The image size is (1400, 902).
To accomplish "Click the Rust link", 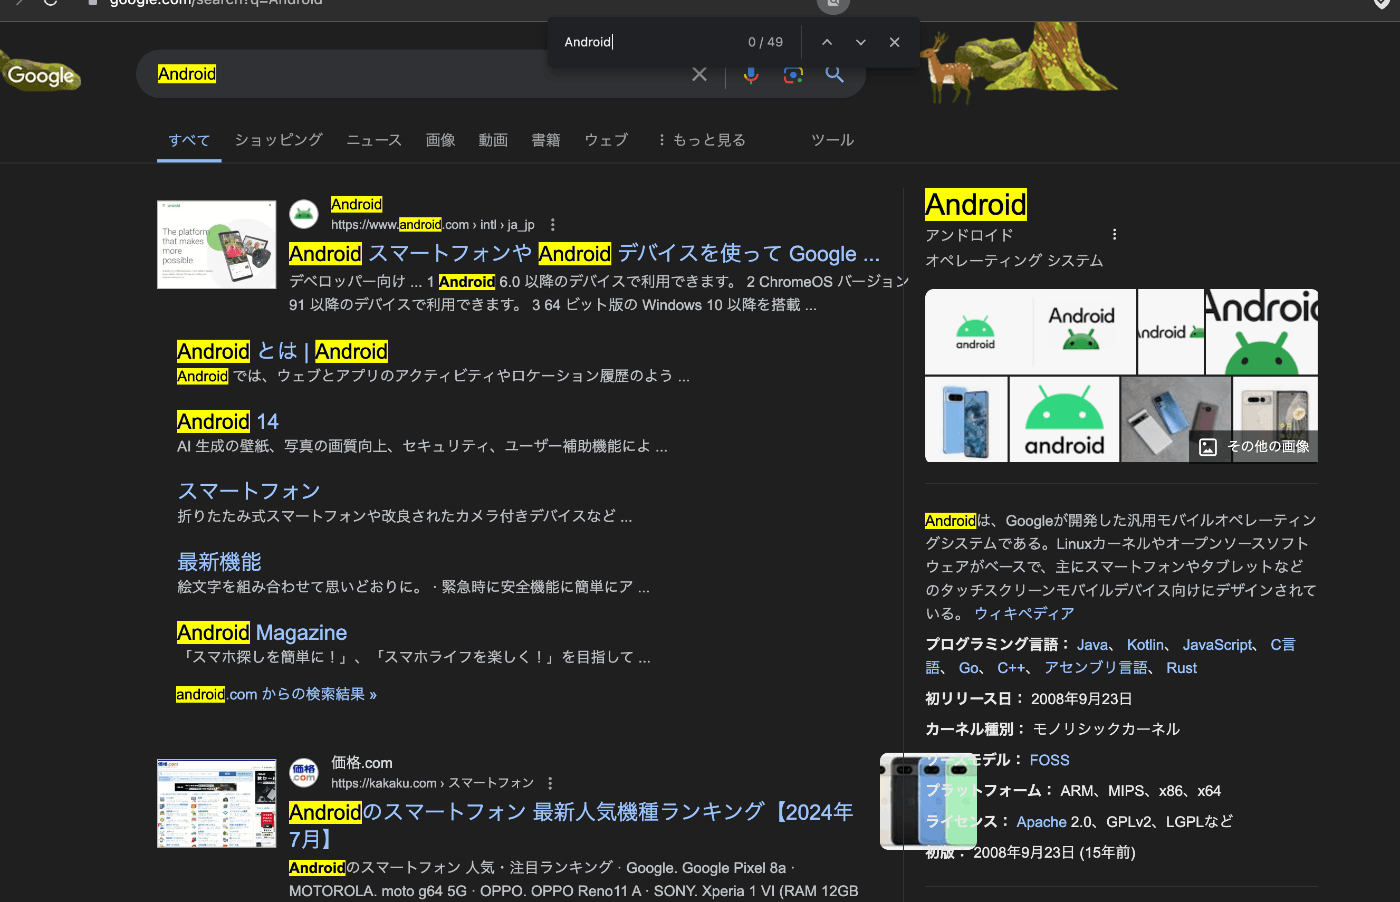I will (x=1181, y=668).
